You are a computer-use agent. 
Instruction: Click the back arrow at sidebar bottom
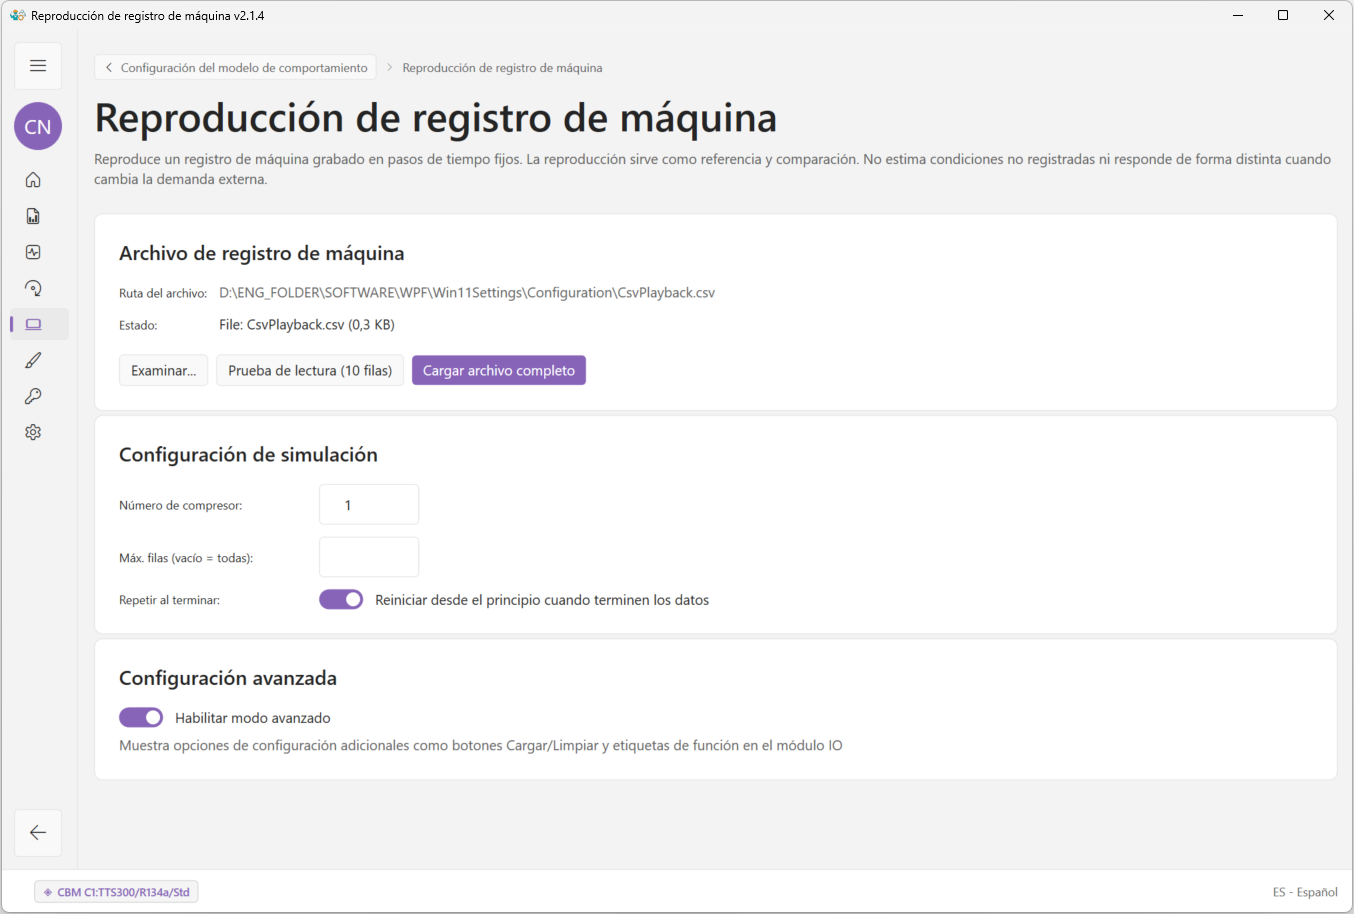pyautogui.click(x=38, y=833)
